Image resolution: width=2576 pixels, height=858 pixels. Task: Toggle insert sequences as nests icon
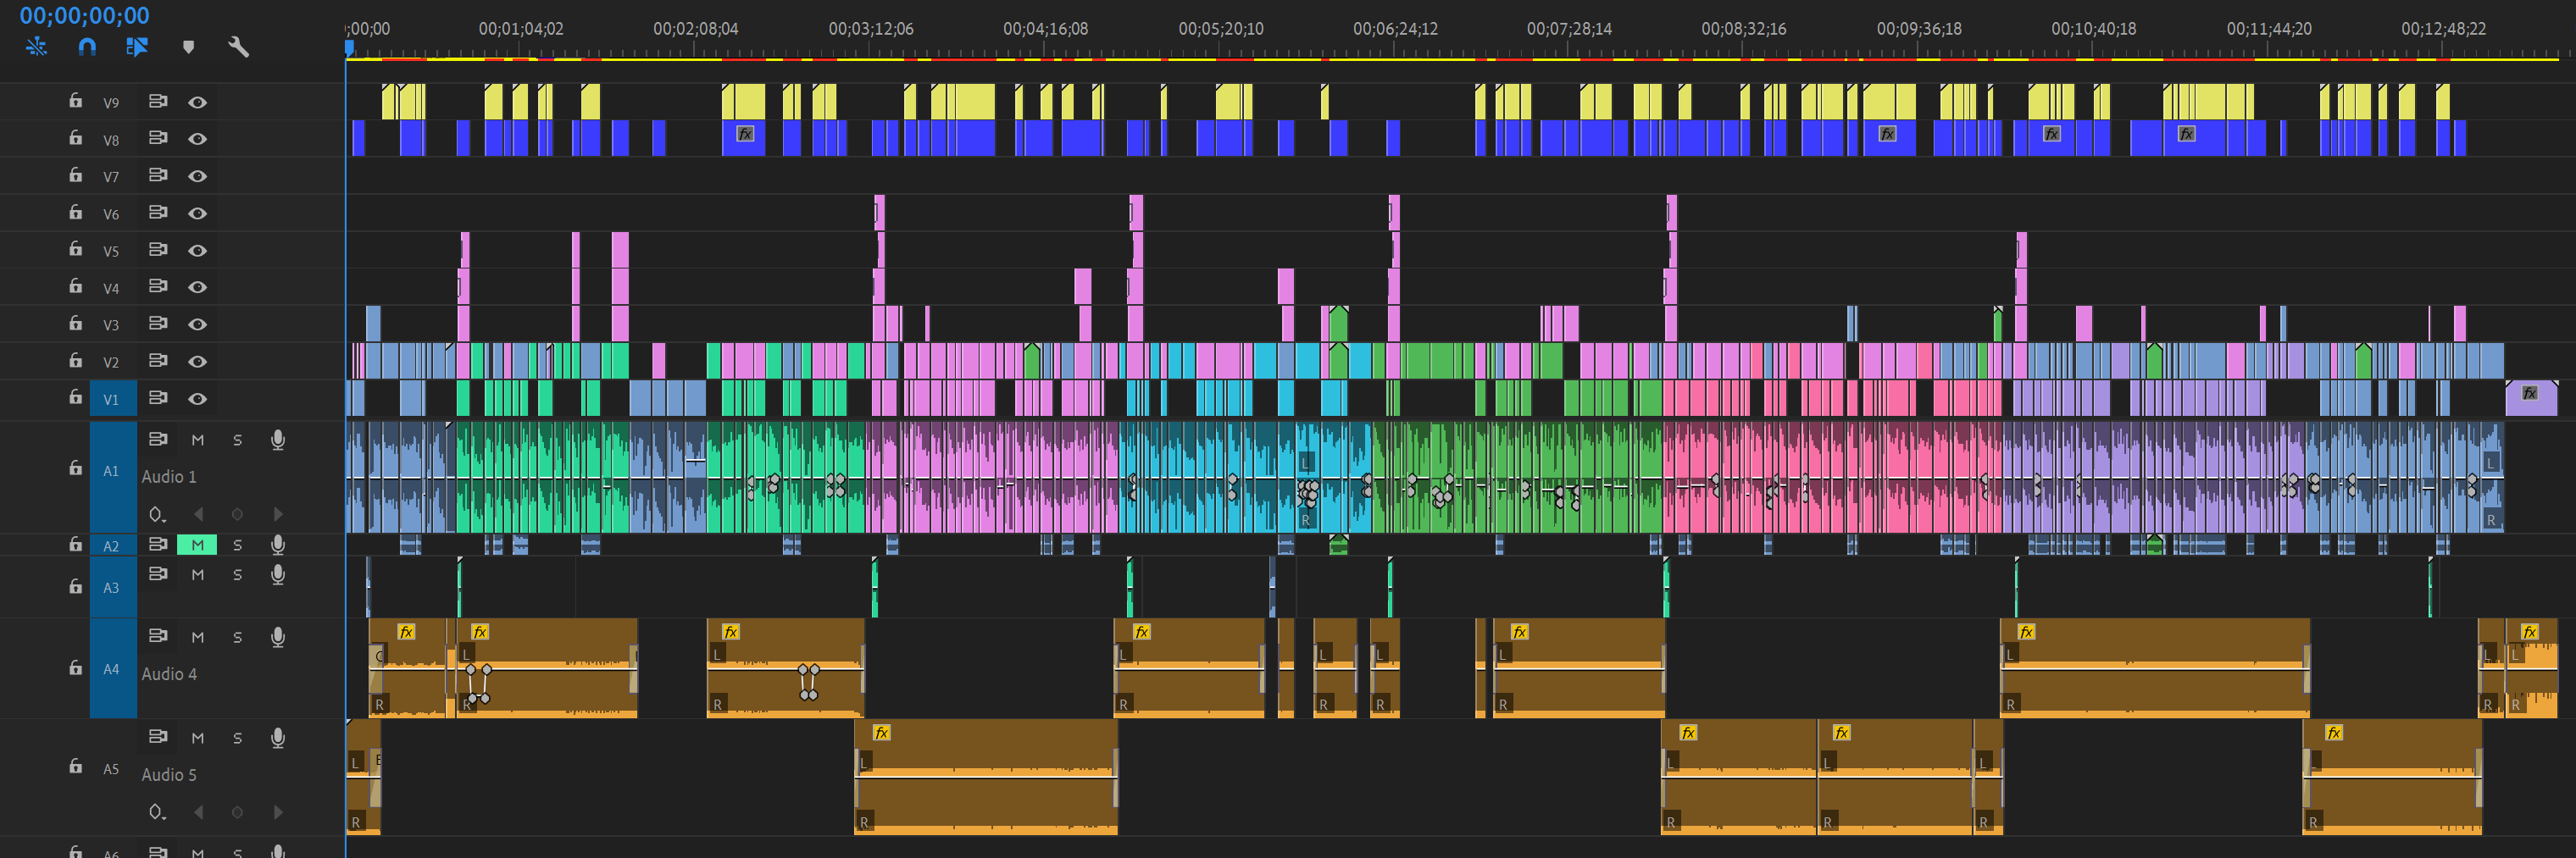[37, 46]
